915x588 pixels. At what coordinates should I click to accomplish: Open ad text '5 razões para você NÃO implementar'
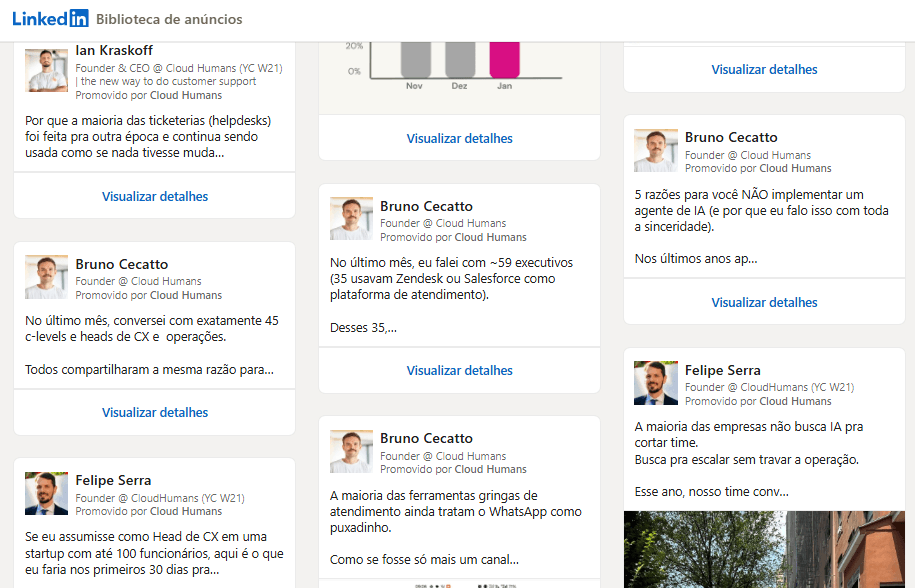(762, 211)
